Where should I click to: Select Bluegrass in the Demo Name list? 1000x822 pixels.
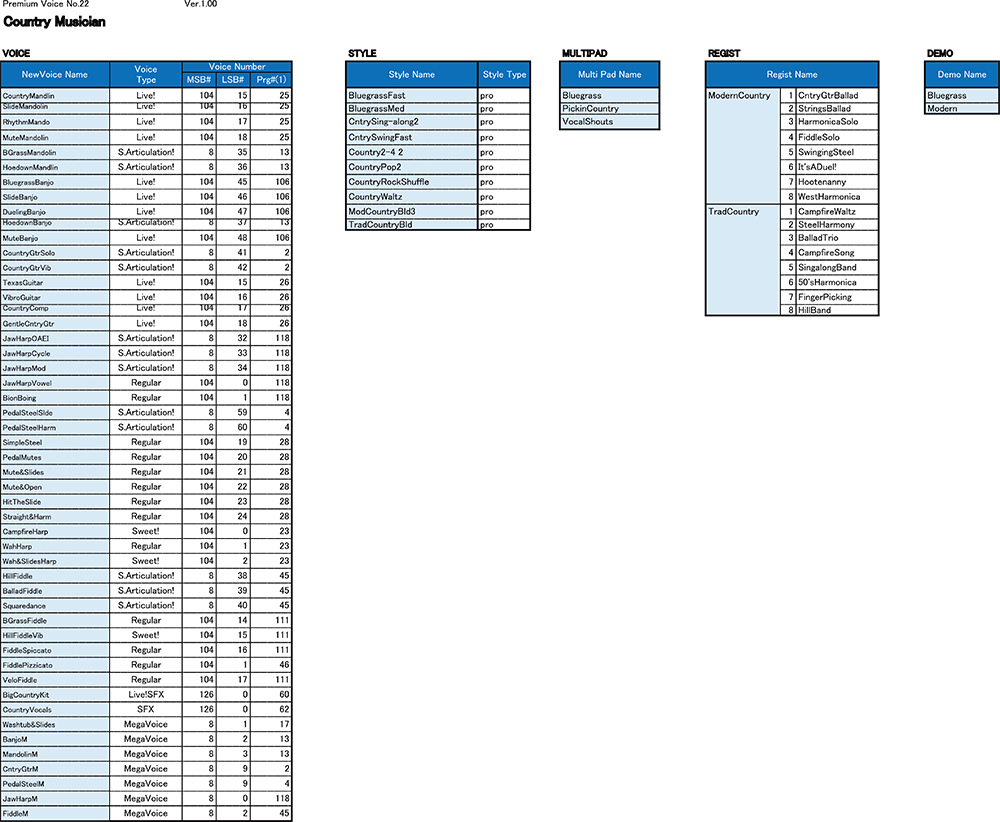point(961,96)
